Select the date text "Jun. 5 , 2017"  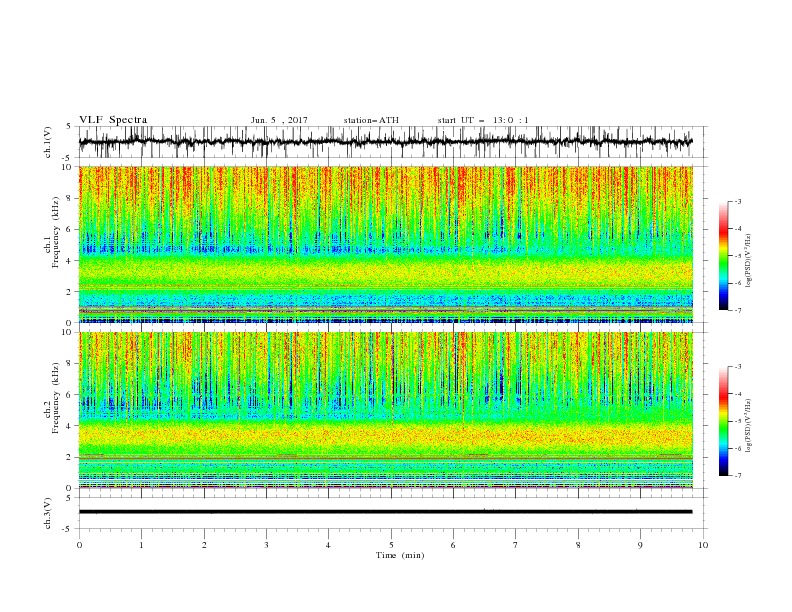(x=279, y=120)
